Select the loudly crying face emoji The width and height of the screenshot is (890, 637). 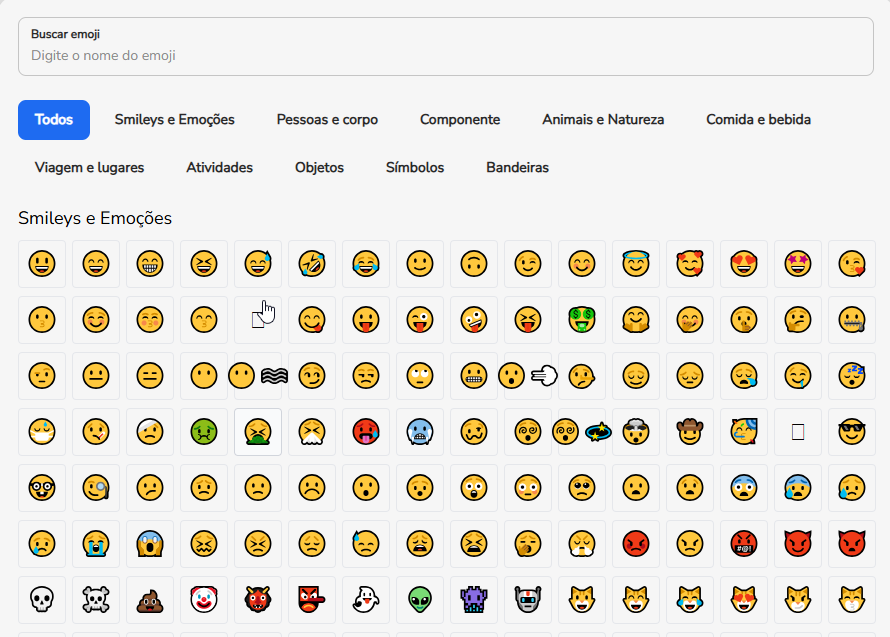pos(96,544)
